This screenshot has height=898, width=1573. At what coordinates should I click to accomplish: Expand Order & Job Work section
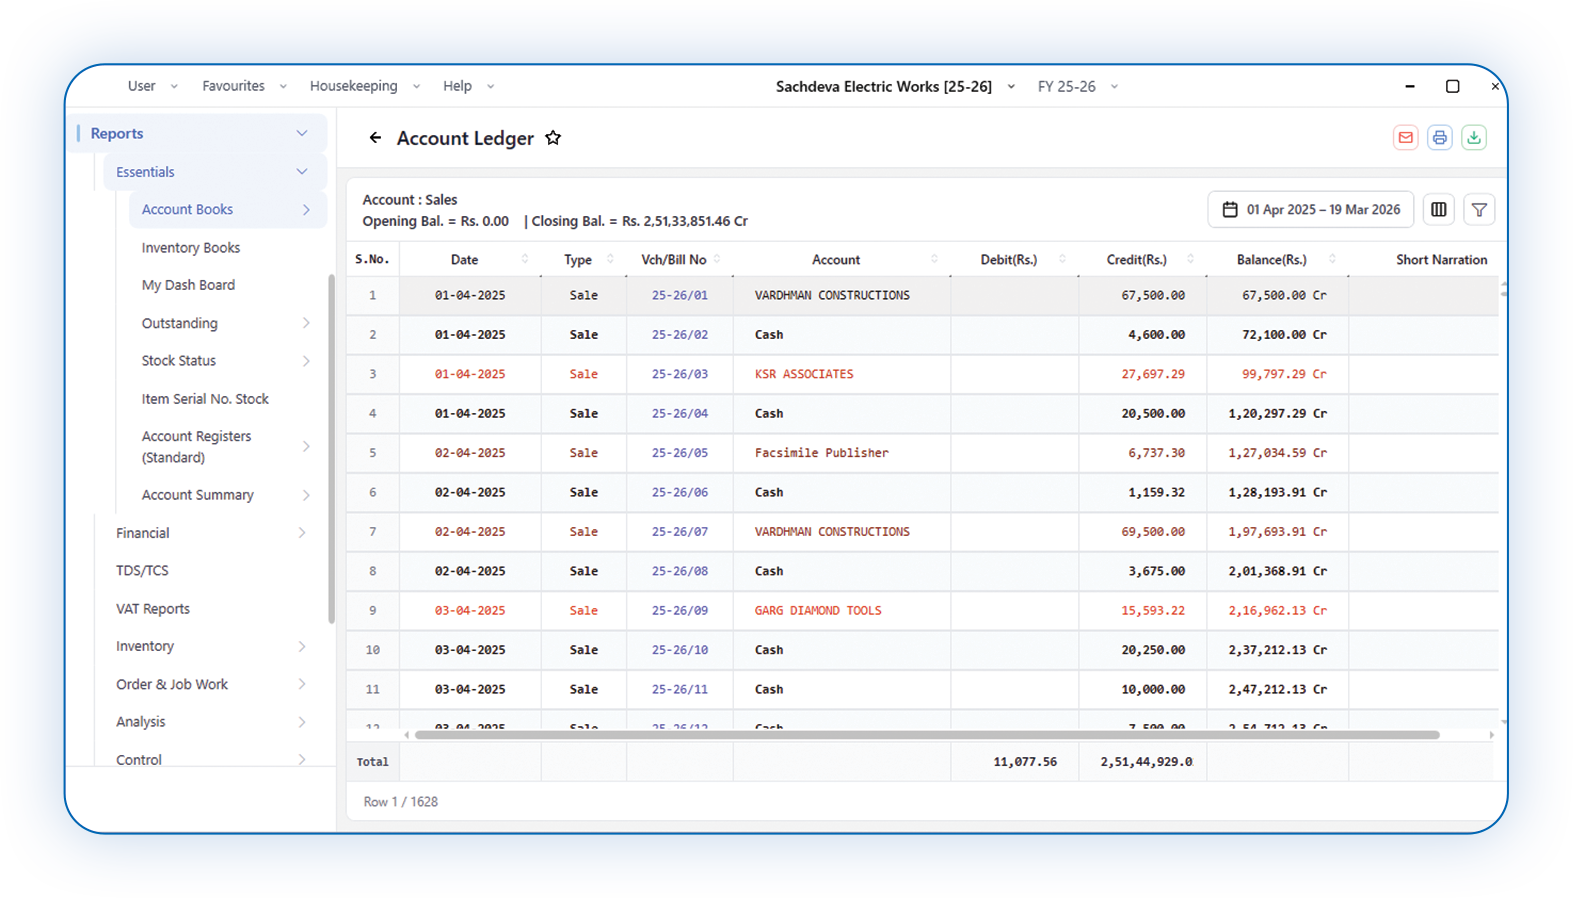302,684
